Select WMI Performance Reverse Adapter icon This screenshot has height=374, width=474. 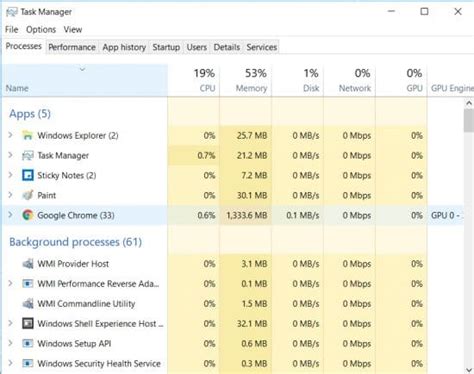click(28, 284)
